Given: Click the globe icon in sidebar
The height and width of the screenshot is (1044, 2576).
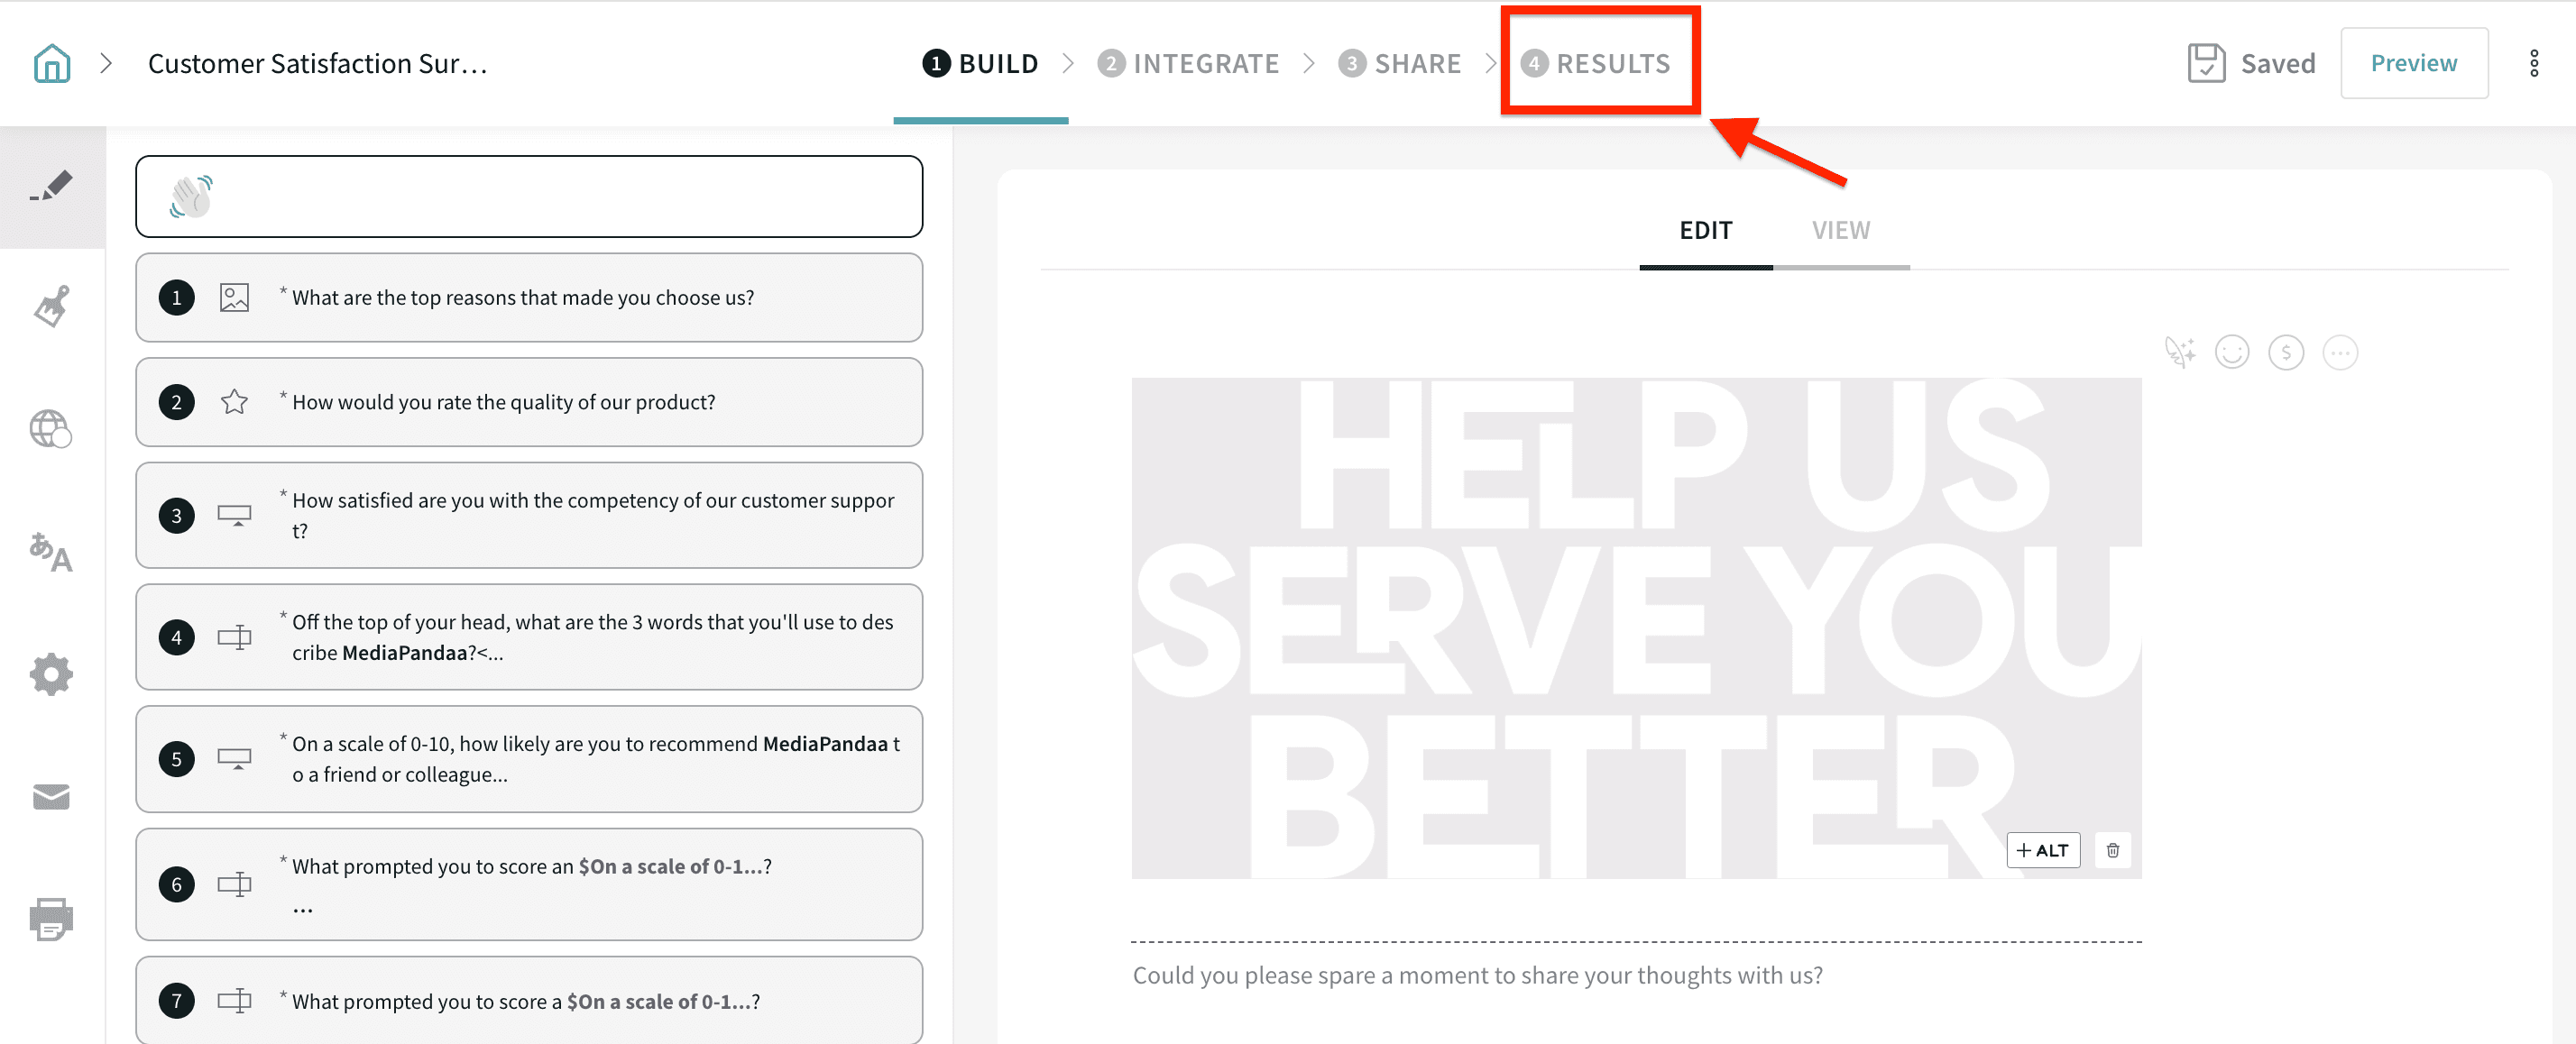Looking at the screenshot, I should [x=52, y=429].
